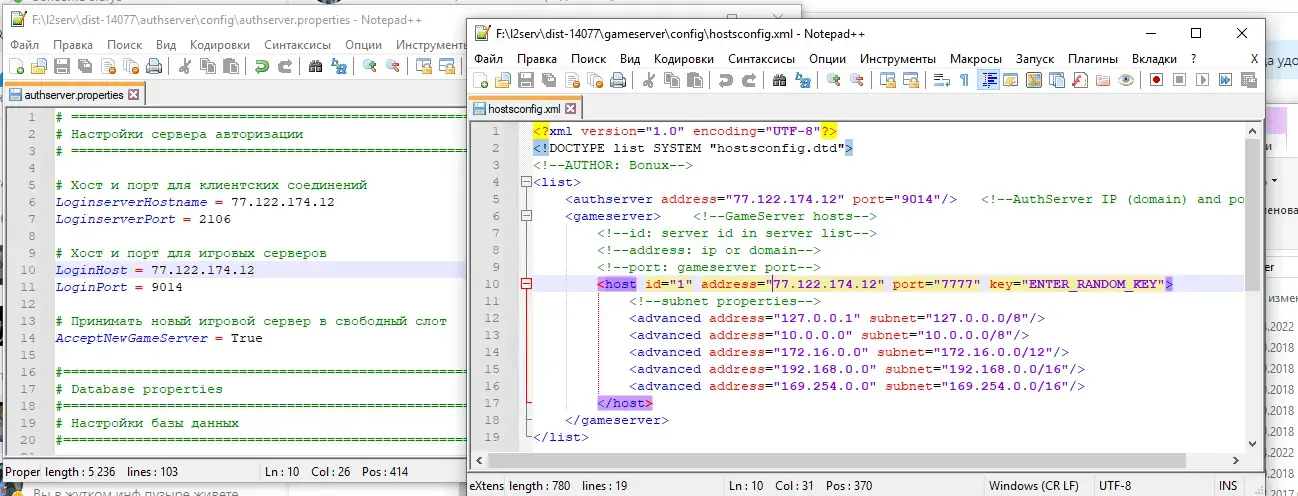This screenshot has width=1298, height=496.
Task: Click Copy icon in hostsconfig.xml window toolbar
Action: click(x=671, y=80)
